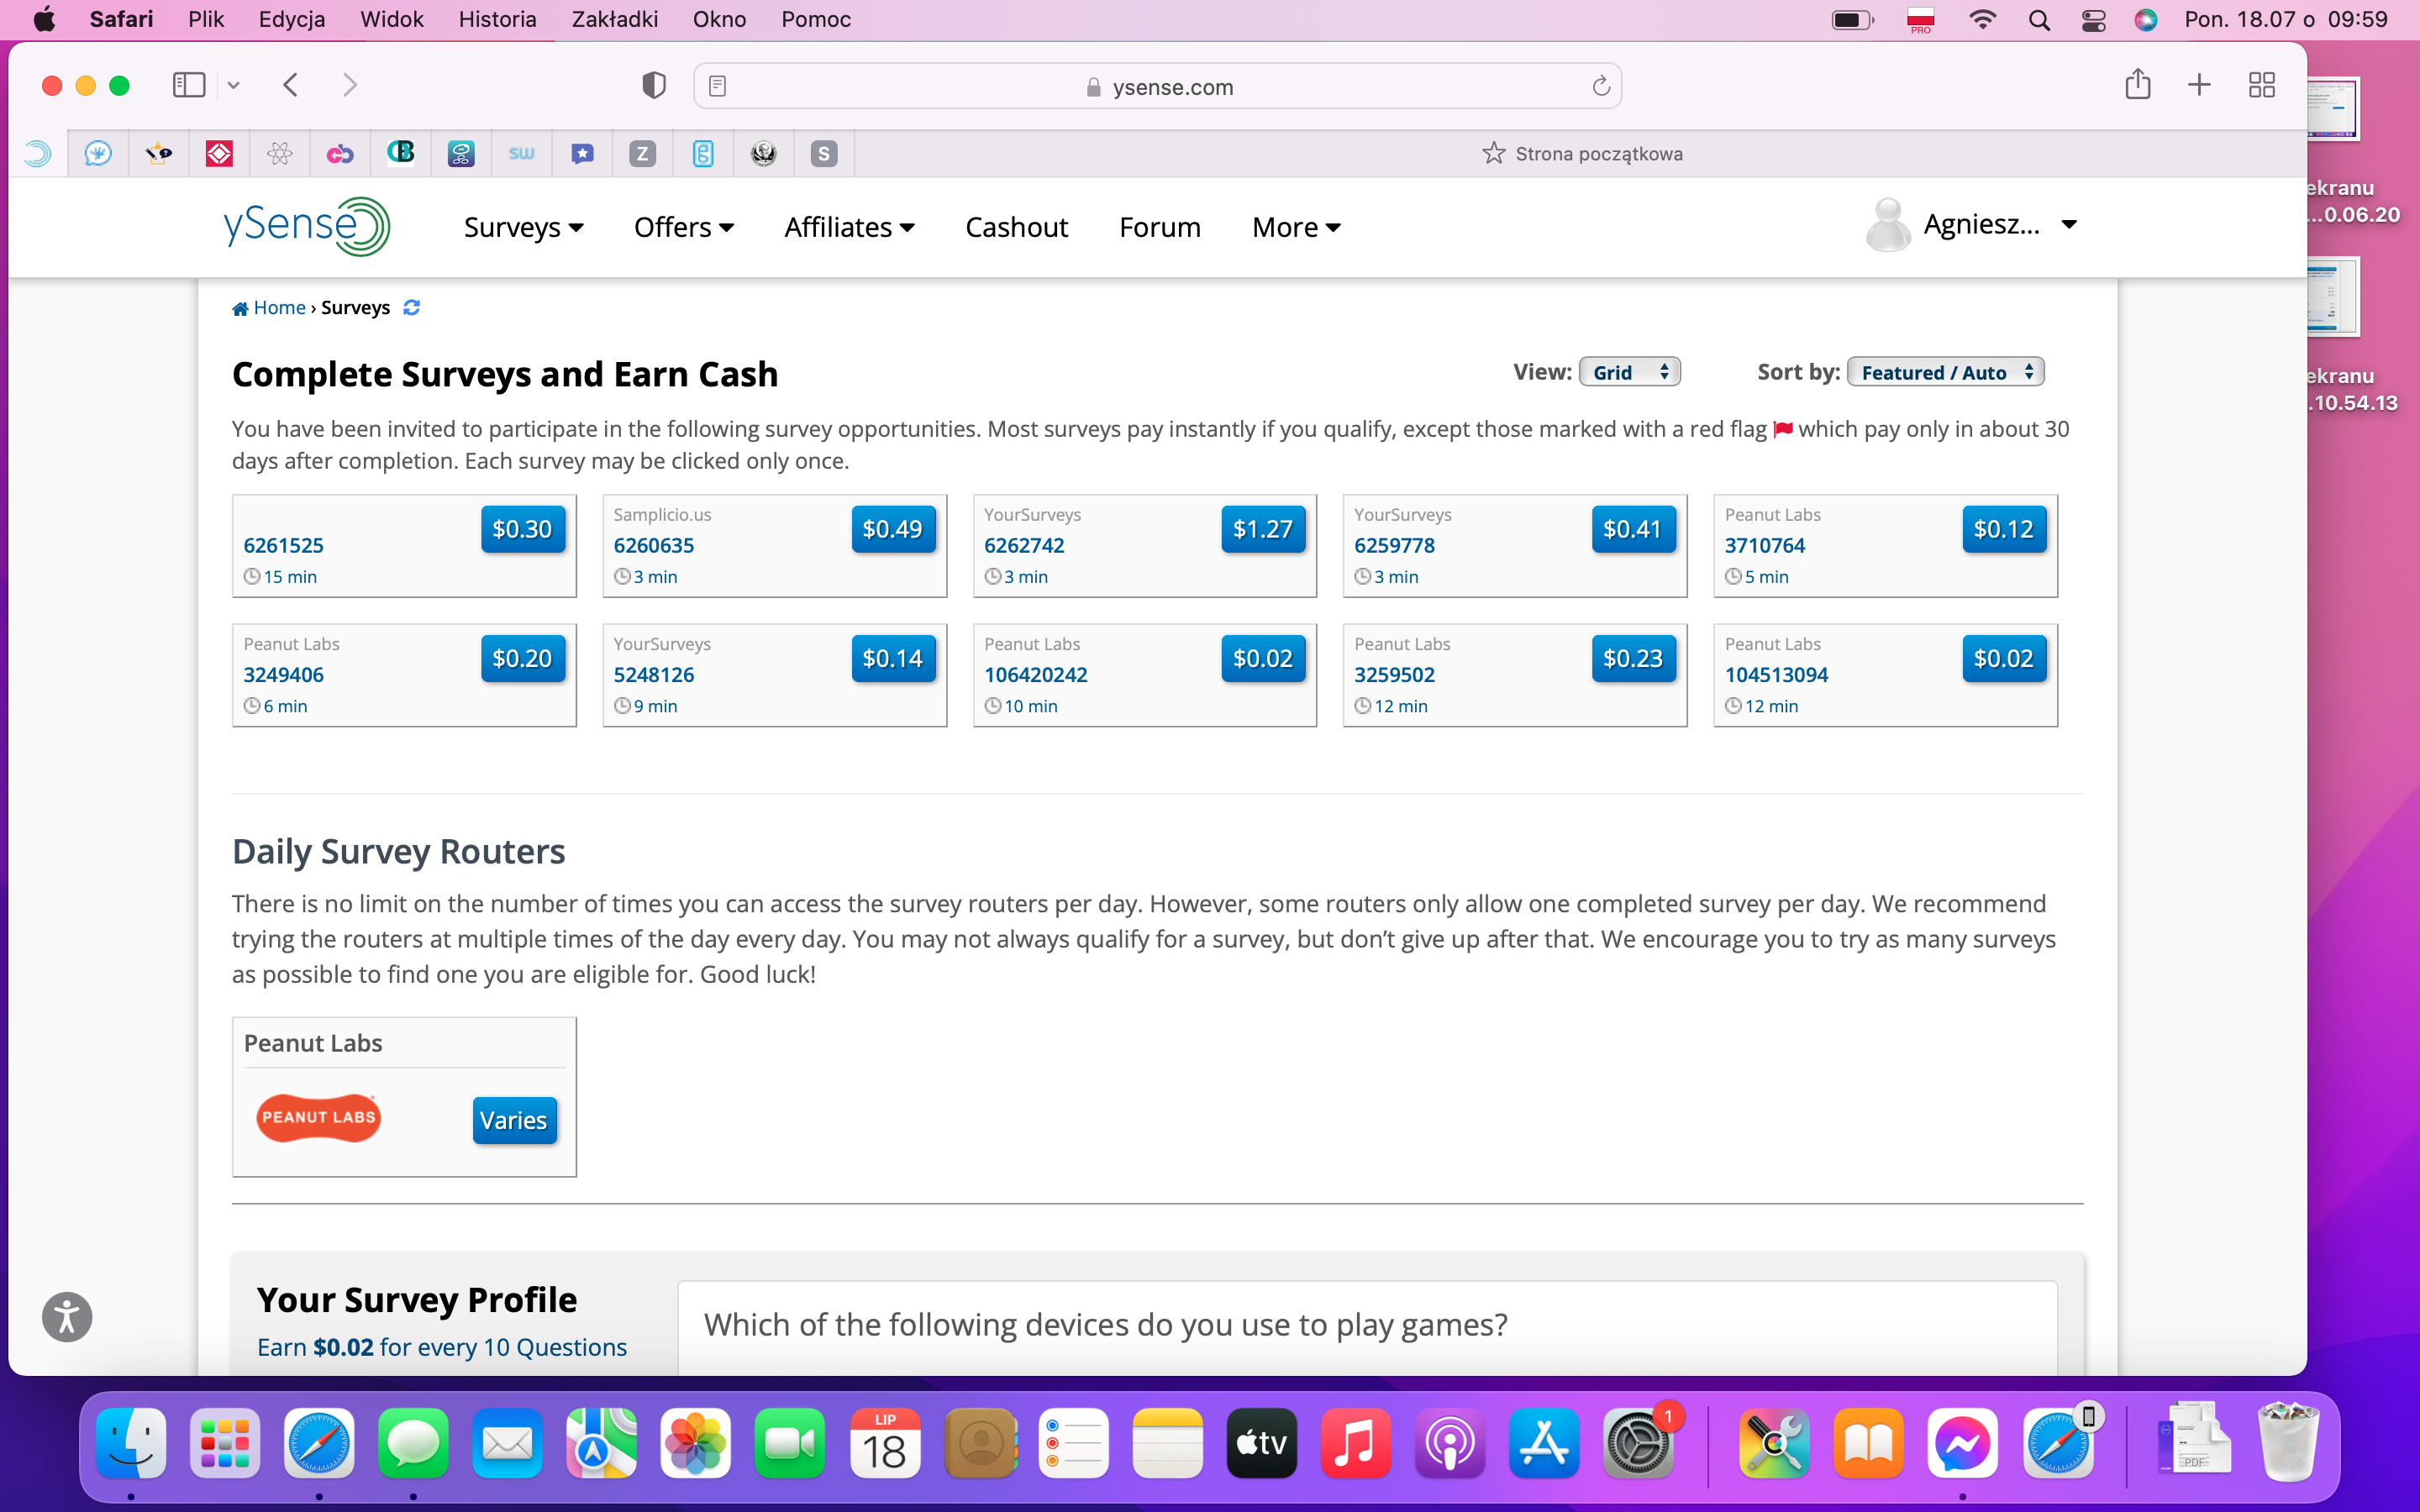Click the Share icon in Safari toolbar
Viewport: 2420px width, 1512px height.
[2138, 84]
